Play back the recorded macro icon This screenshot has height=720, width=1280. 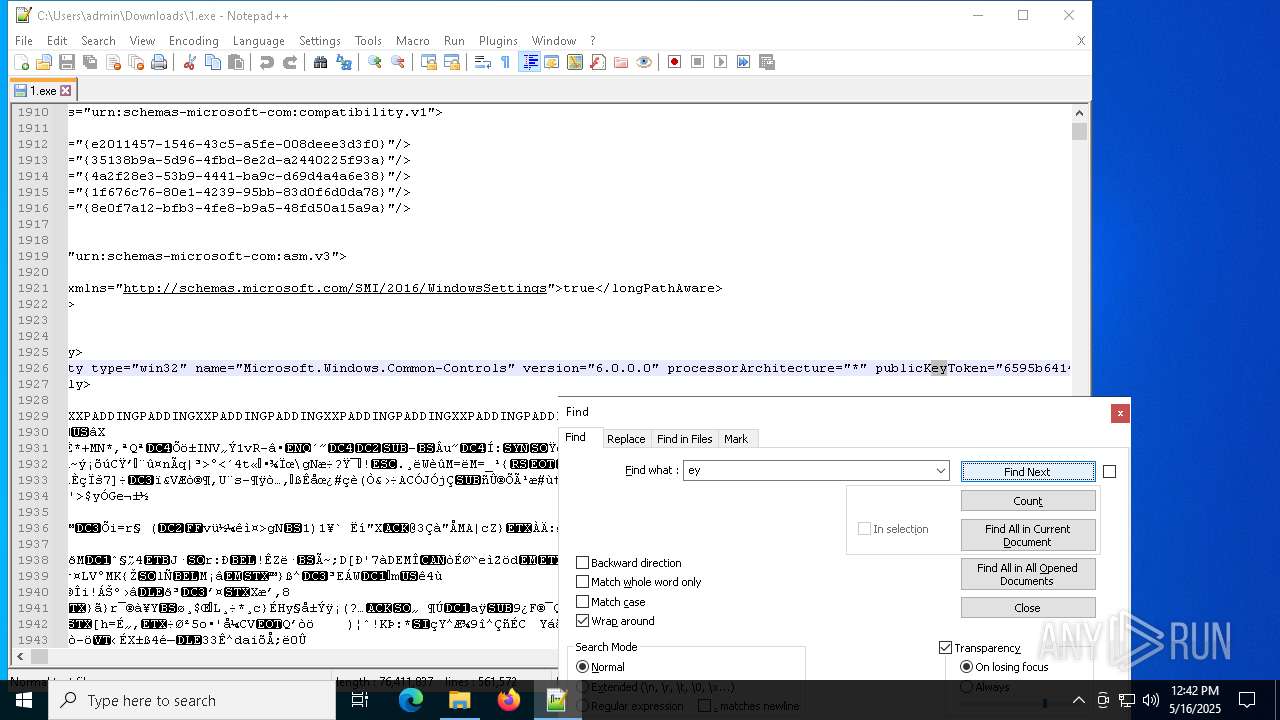pos(720,62)
